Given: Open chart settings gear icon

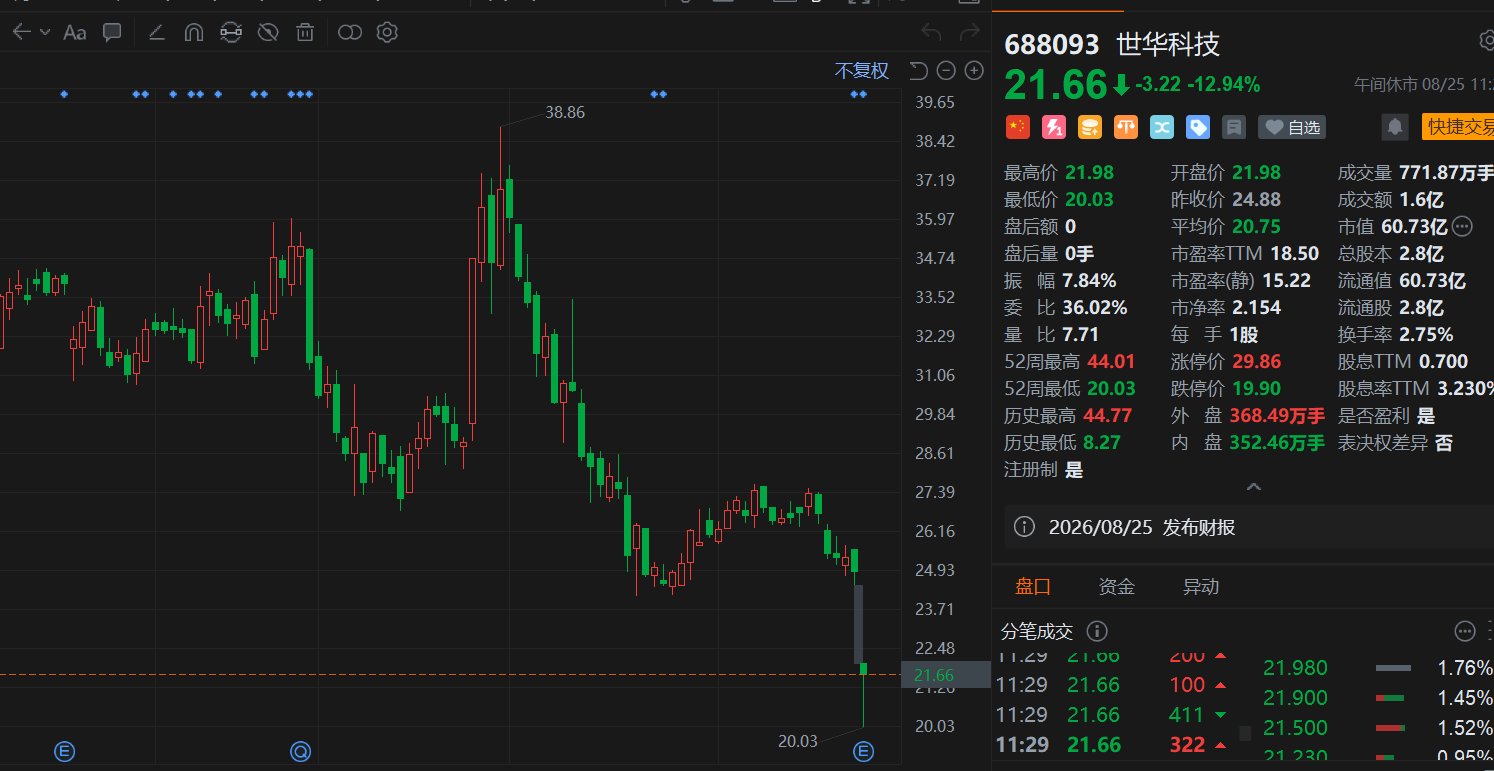Looking at the screenshot, I should point(387,33).
